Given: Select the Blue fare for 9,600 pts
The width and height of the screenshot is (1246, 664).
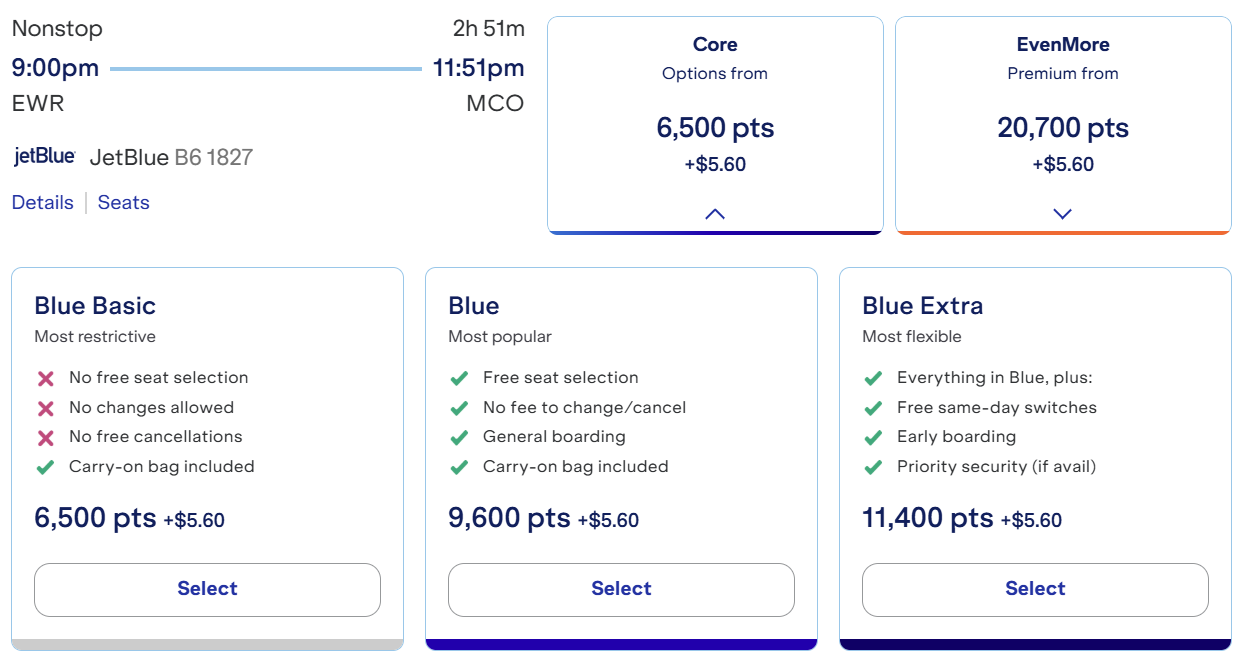Looking at the screenshot, I should [621, 589].
